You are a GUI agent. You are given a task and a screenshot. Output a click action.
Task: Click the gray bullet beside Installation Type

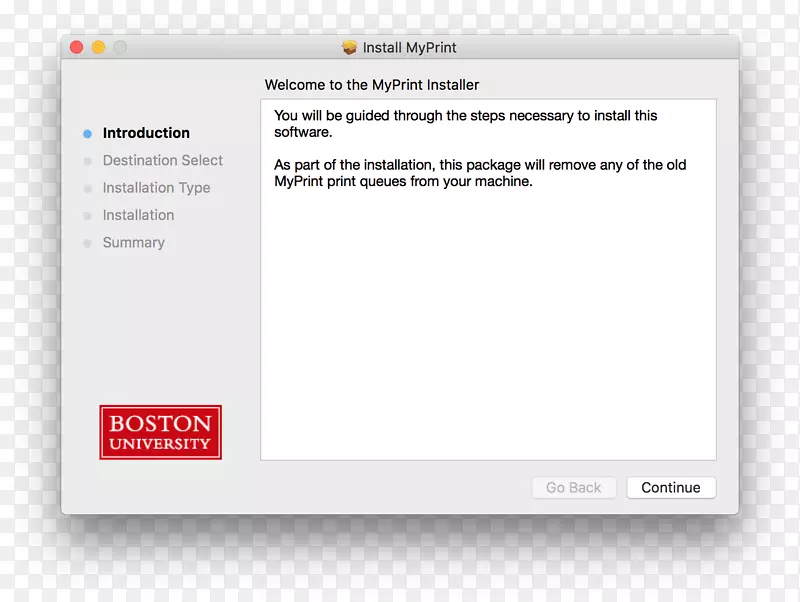[x=87, y=188]
